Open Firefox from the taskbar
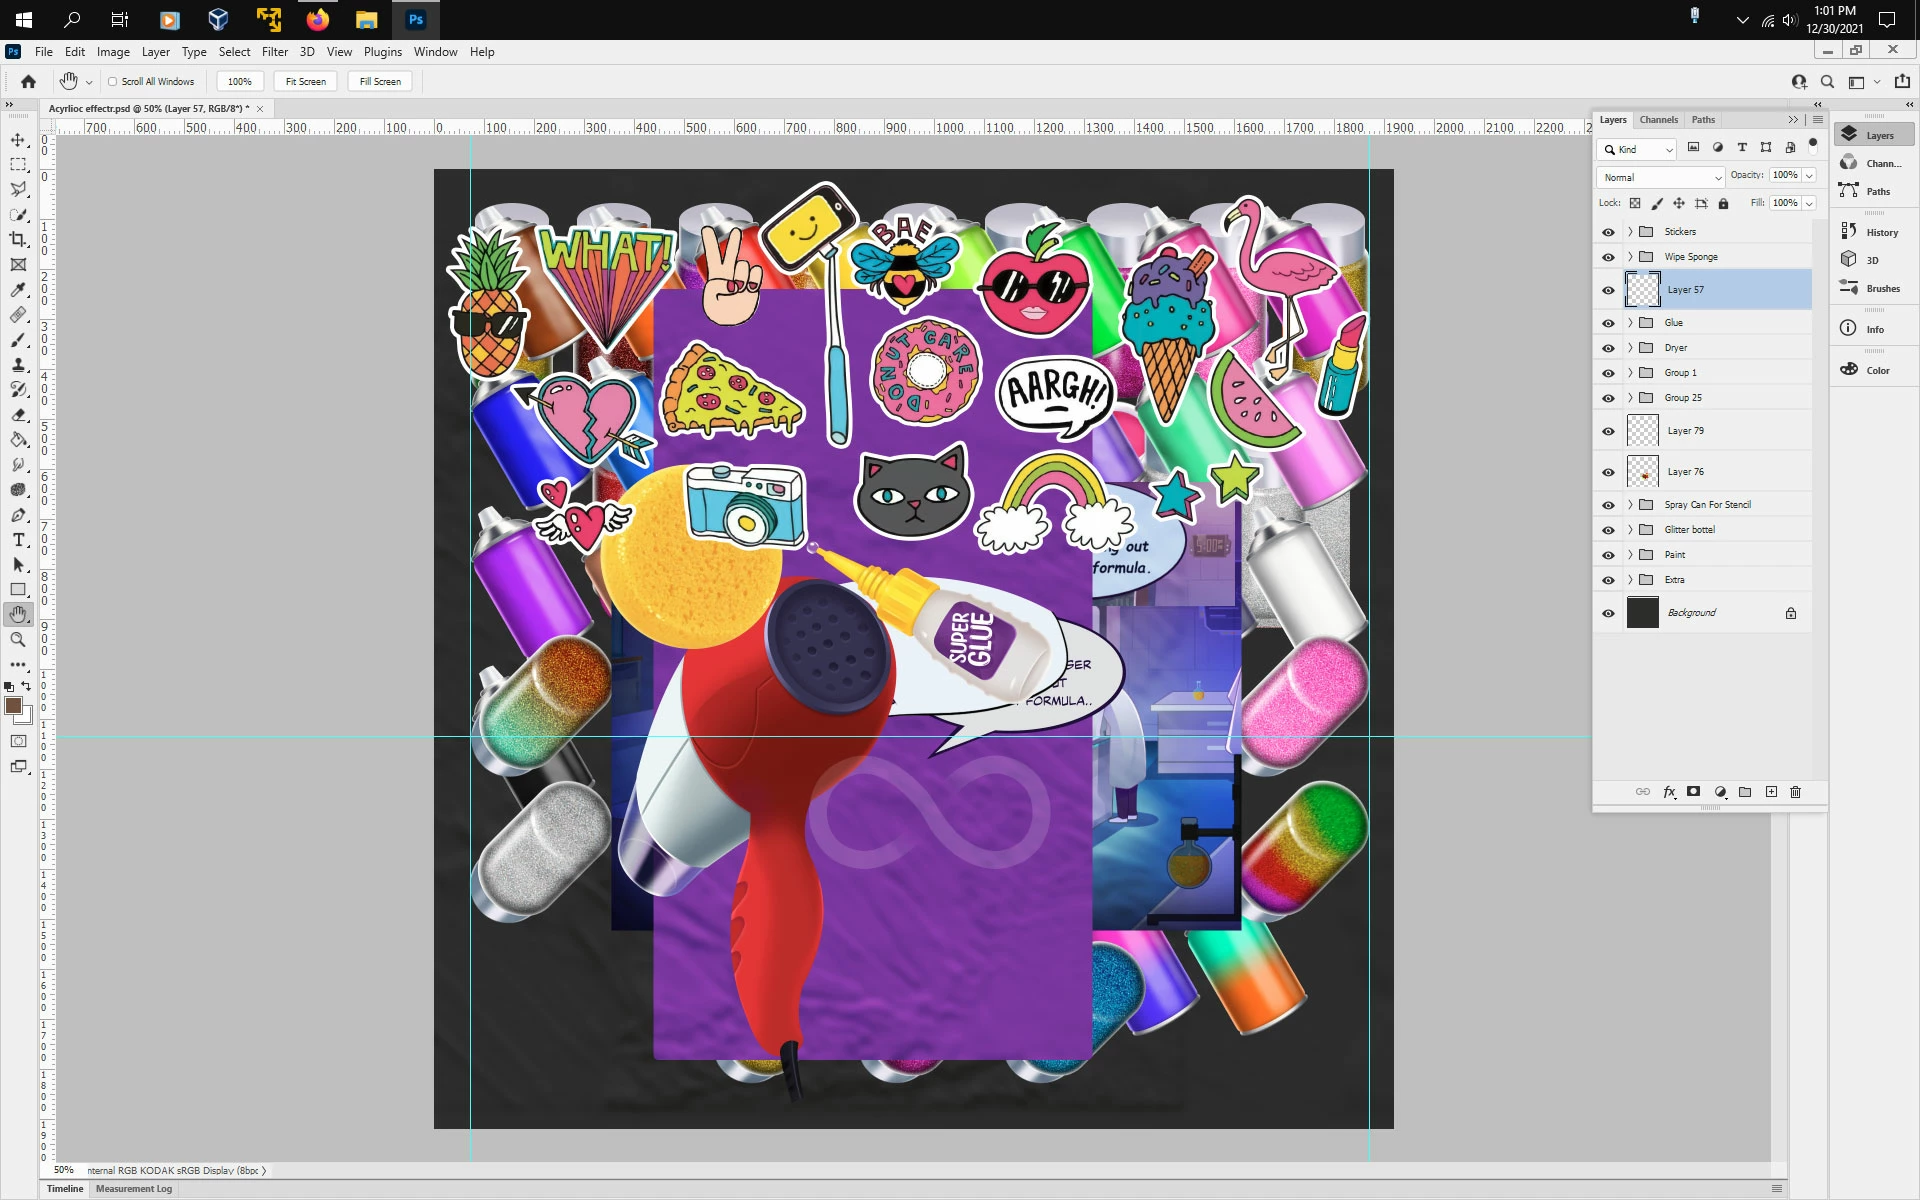Screen dimensions: 1920x1200 pos(317,19)
